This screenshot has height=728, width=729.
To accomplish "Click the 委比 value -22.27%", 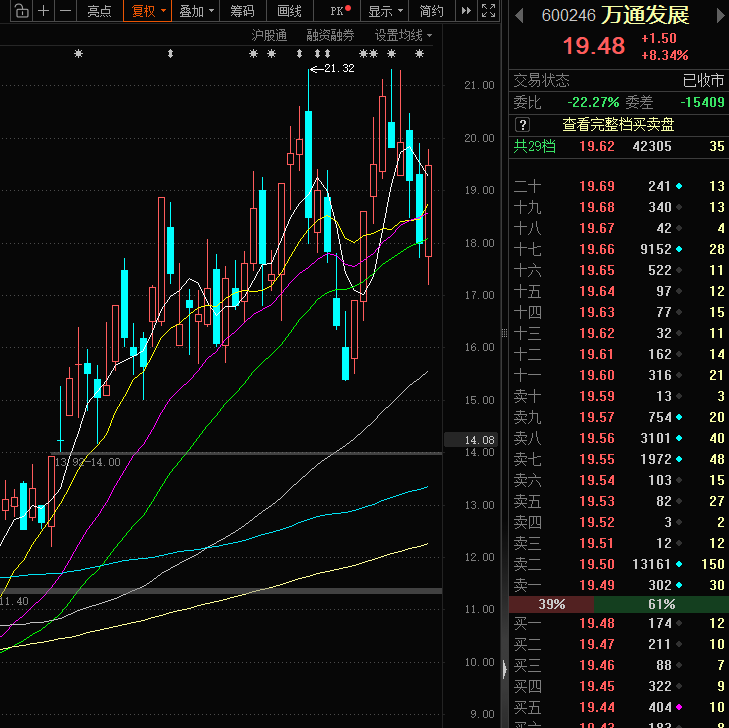I will pyautogui.click(x=593, y=102).
